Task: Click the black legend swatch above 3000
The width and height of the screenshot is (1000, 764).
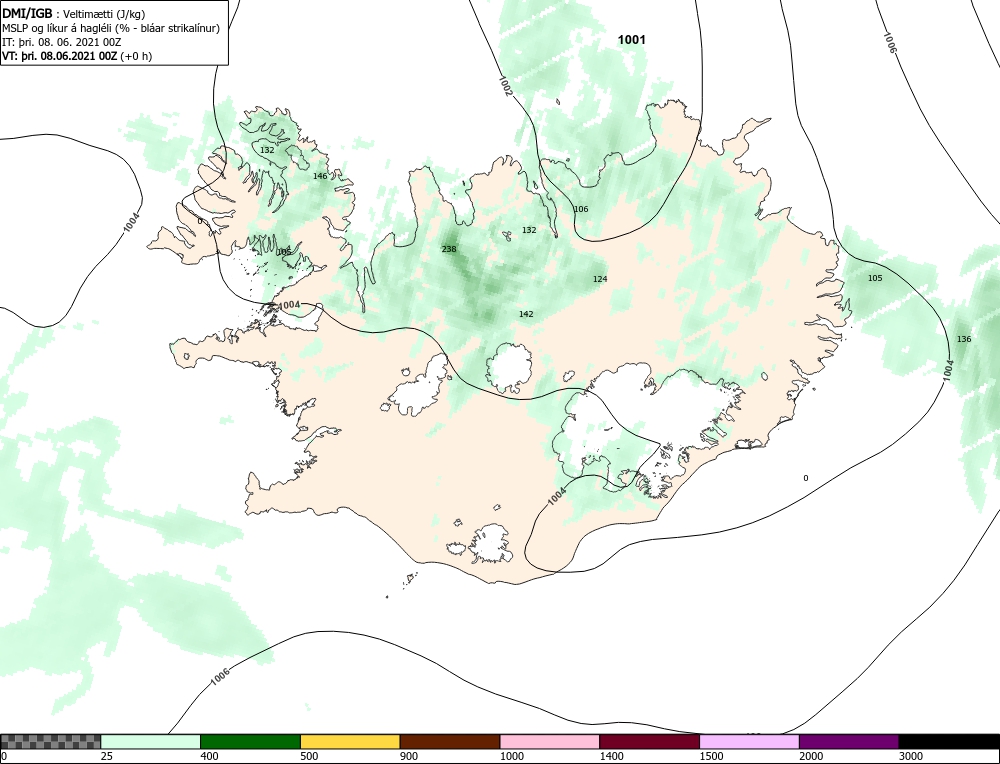Action: click(949, 742)
